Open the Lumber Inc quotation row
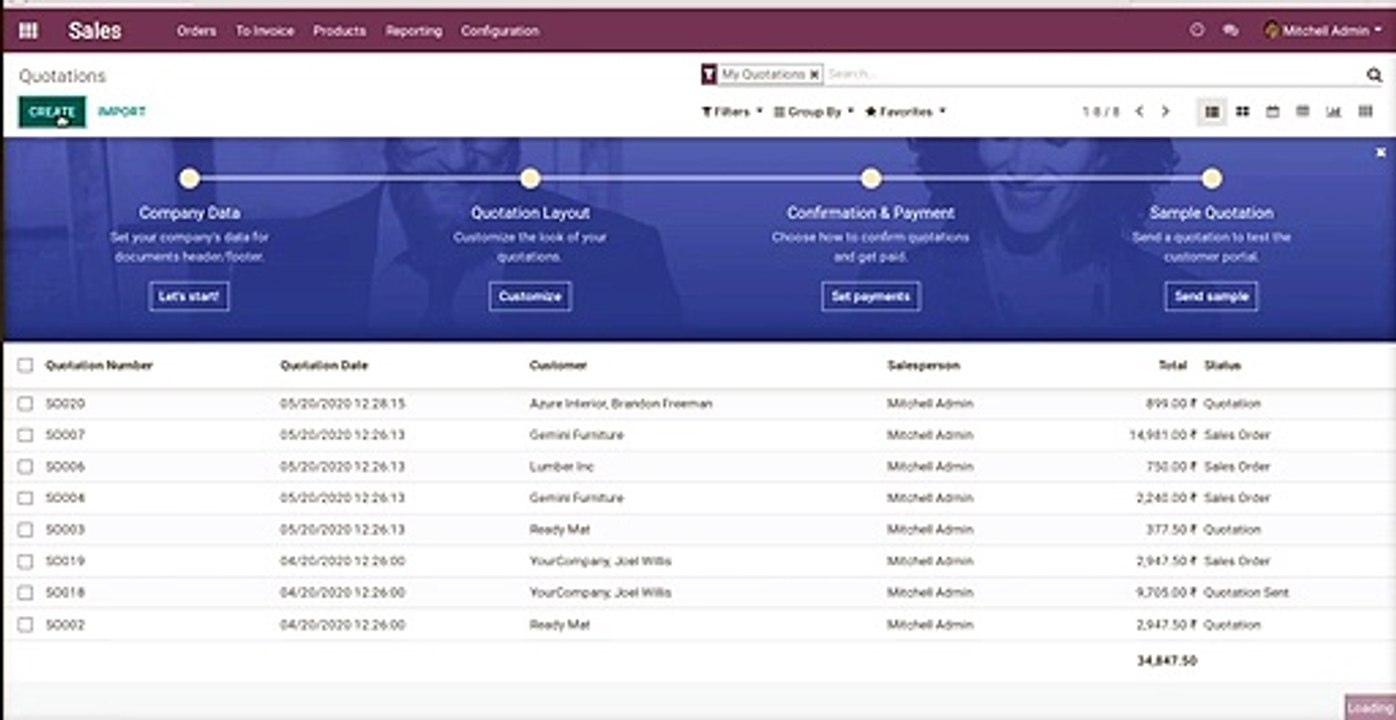Image resolution: width=1396 pixels, height=720 pixels. coord(698,467)
